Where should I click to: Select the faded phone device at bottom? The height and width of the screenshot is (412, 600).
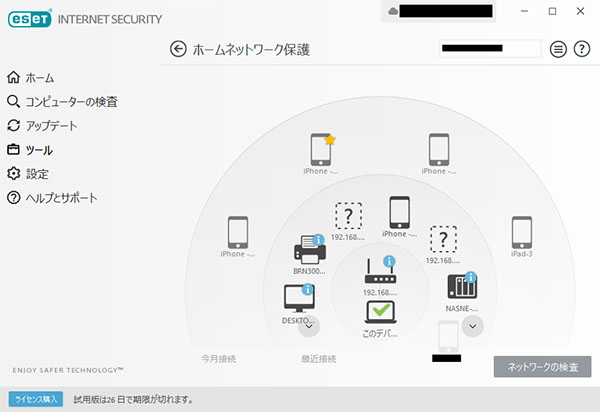click(x=448, y=337)
